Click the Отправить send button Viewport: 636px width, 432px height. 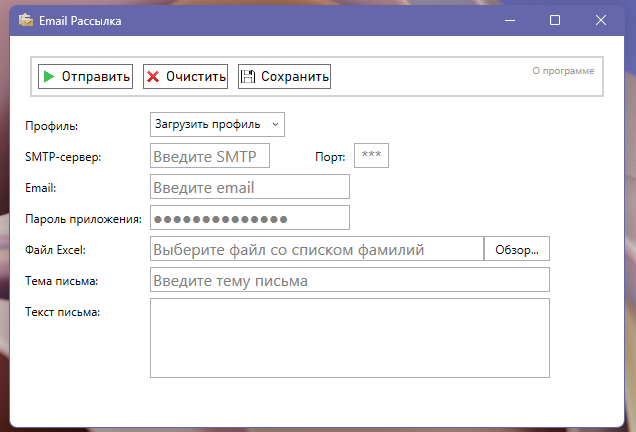click(86, 76)
